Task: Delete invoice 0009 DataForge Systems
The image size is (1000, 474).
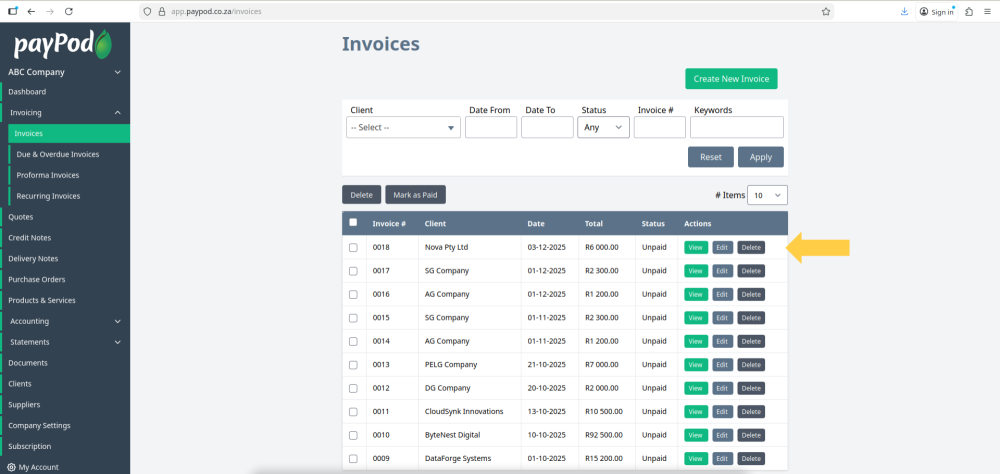Action: click(x=751, y=459)
